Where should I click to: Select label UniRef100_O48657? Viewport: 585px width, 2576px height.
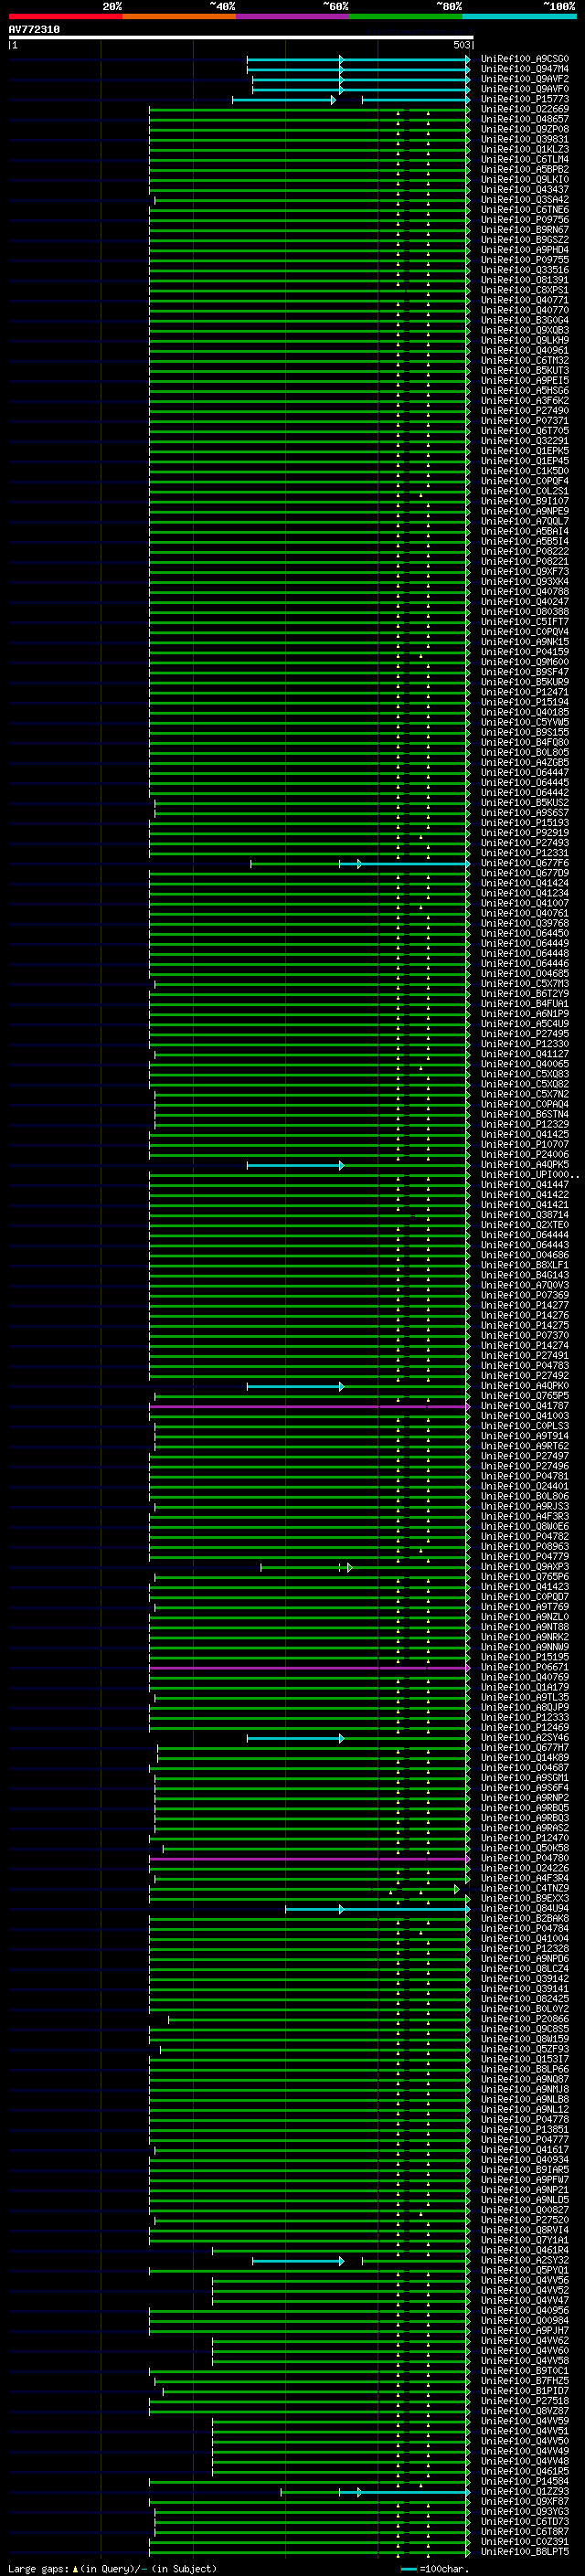525,119
